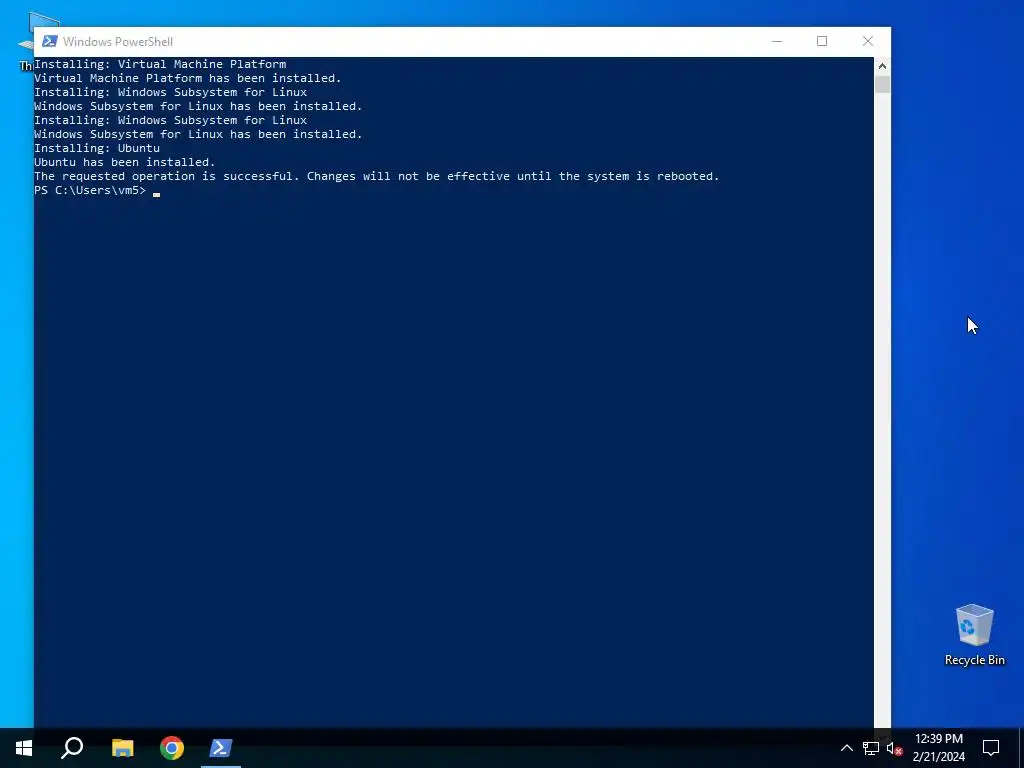Click the Show Desktop sliver at taskbar end
This screenshot has width=1024, height=768.
point(1021,748)
